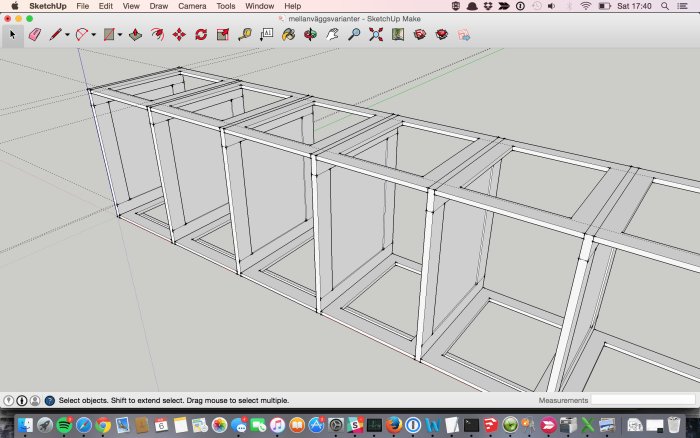Open the Add Location map tool

[x=398, y=34]
